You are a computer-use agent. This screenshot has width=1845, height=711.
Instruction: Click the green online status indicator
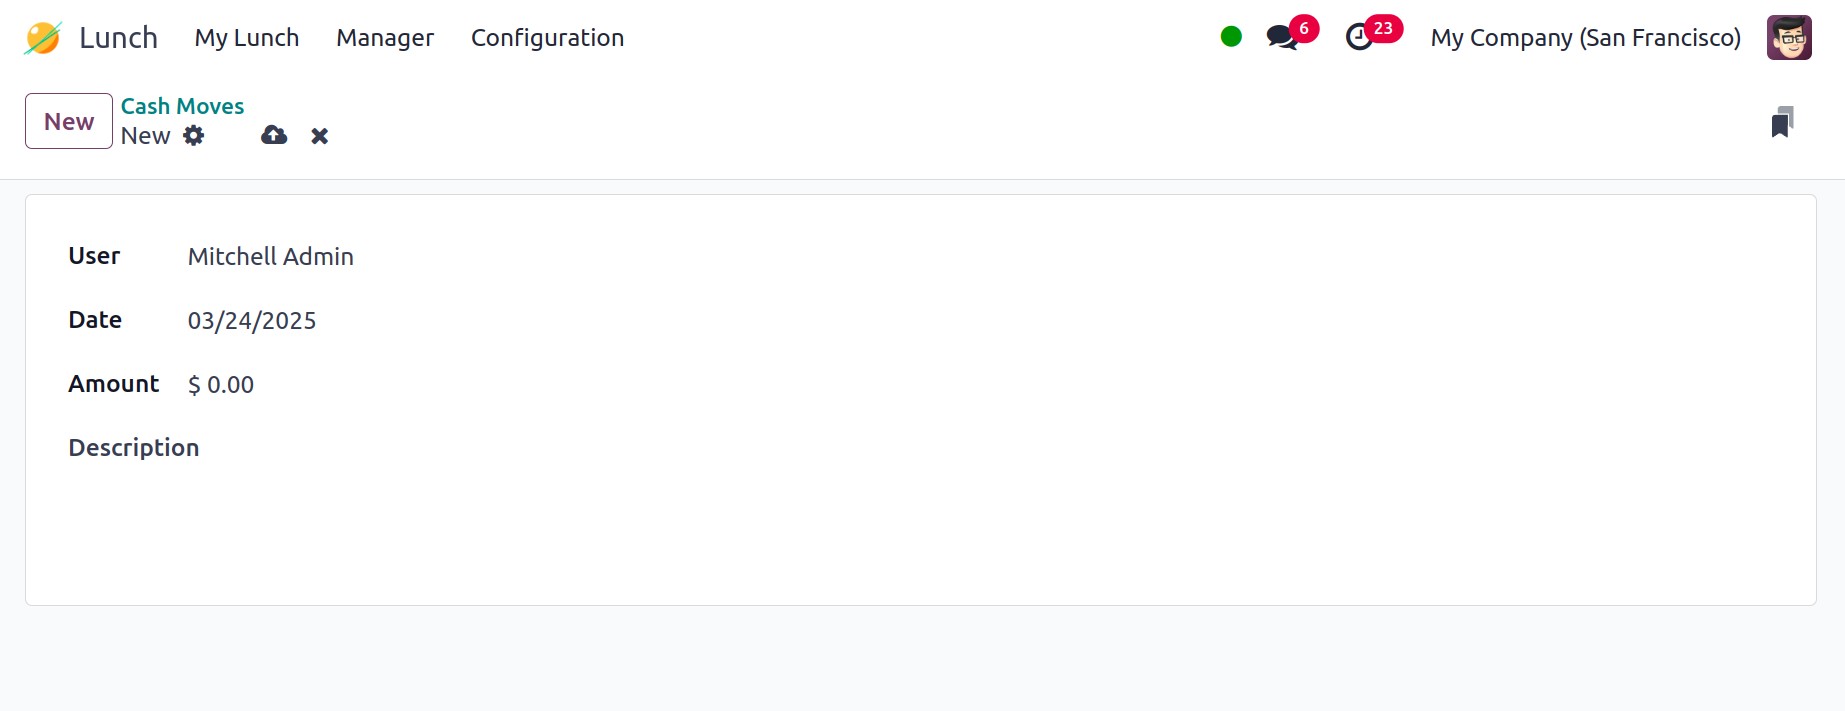[1231, 37]
